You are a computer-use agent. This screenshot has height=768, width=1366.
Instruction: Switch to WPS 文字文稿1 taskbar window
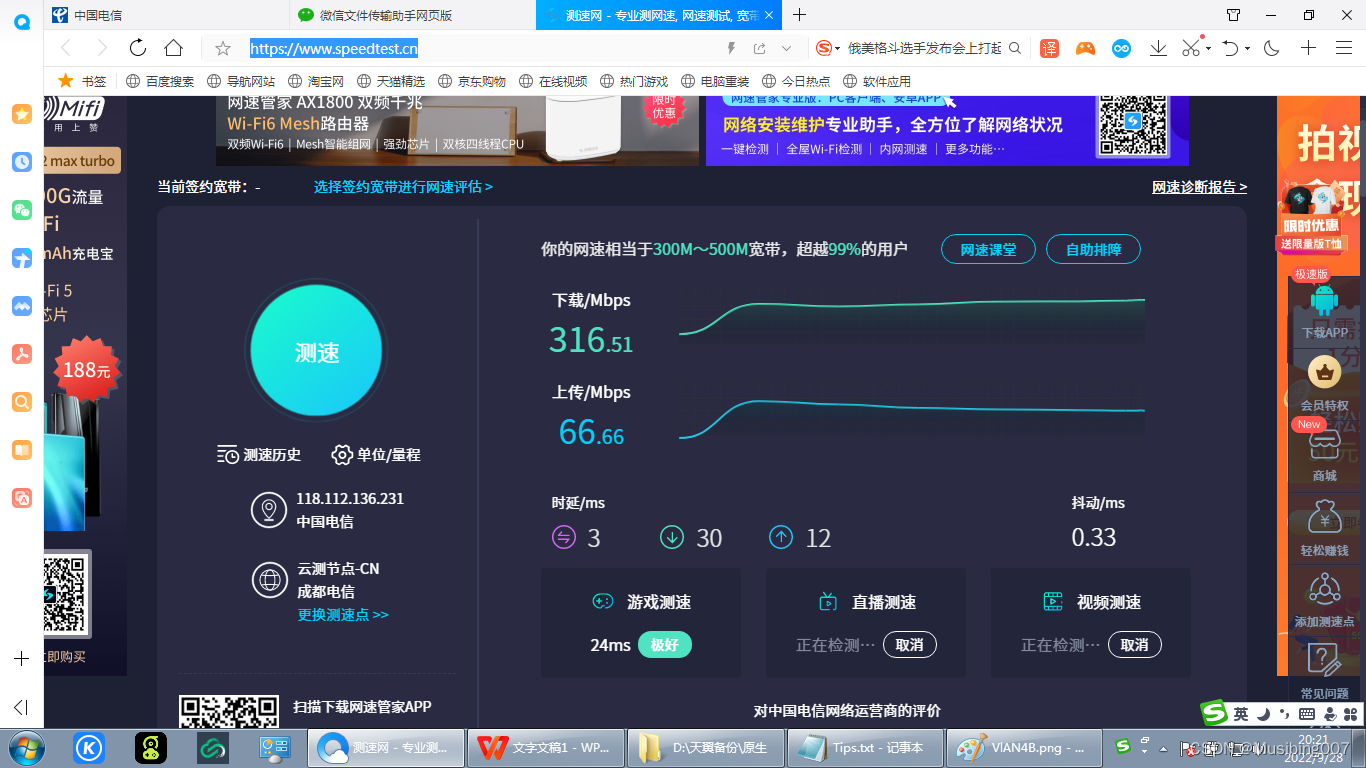tap(545, 748)
